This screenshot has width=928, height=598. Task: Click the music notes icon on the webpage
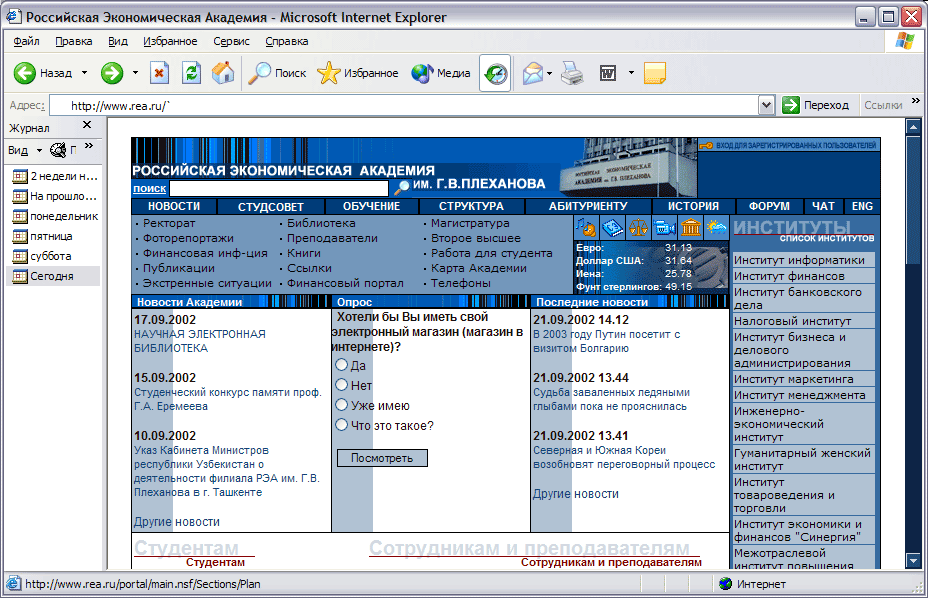[x=585, y=227]
